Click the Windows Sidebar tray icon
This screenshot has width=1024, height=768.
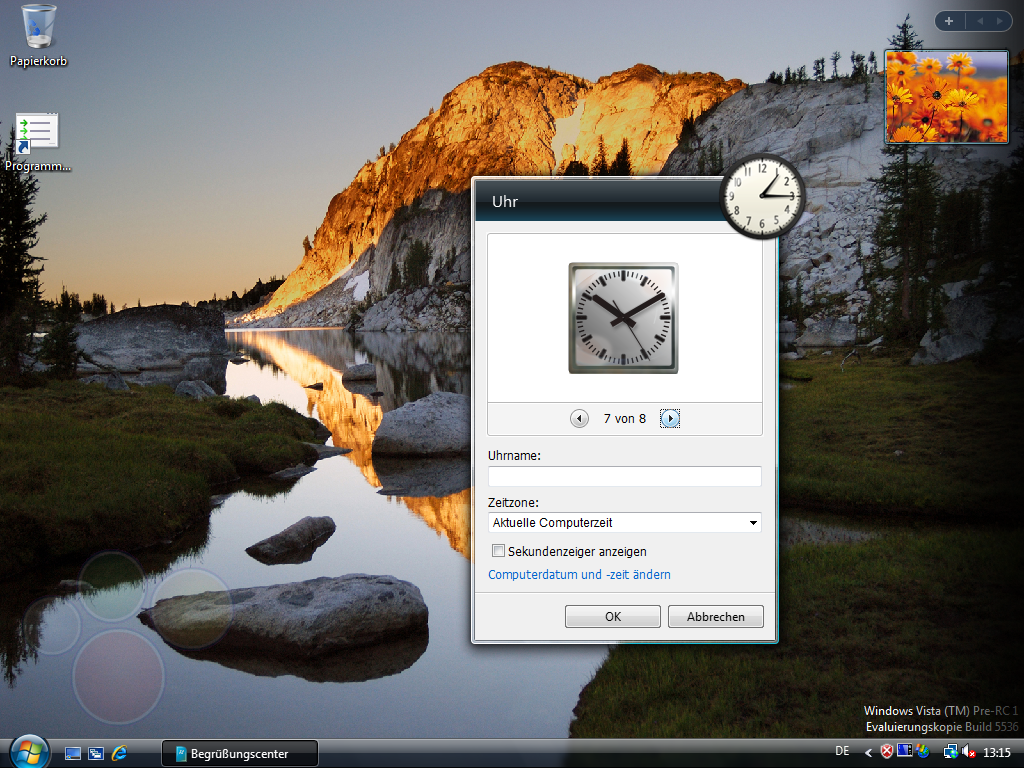[904, 751]
